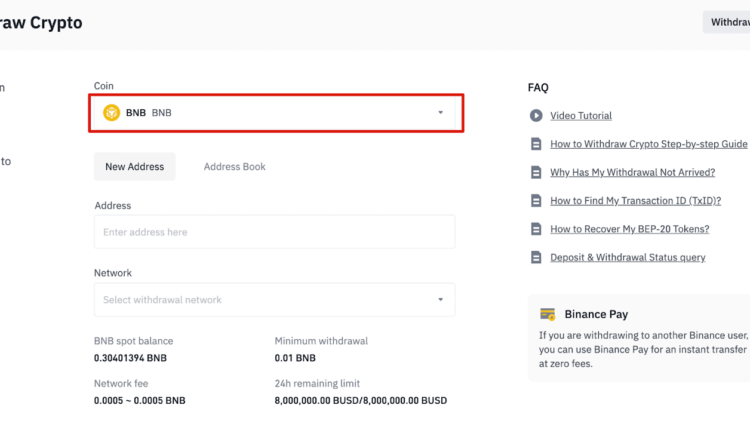Click document icon beside Deposit & Withdrawal Status

[x=536, y=257]
